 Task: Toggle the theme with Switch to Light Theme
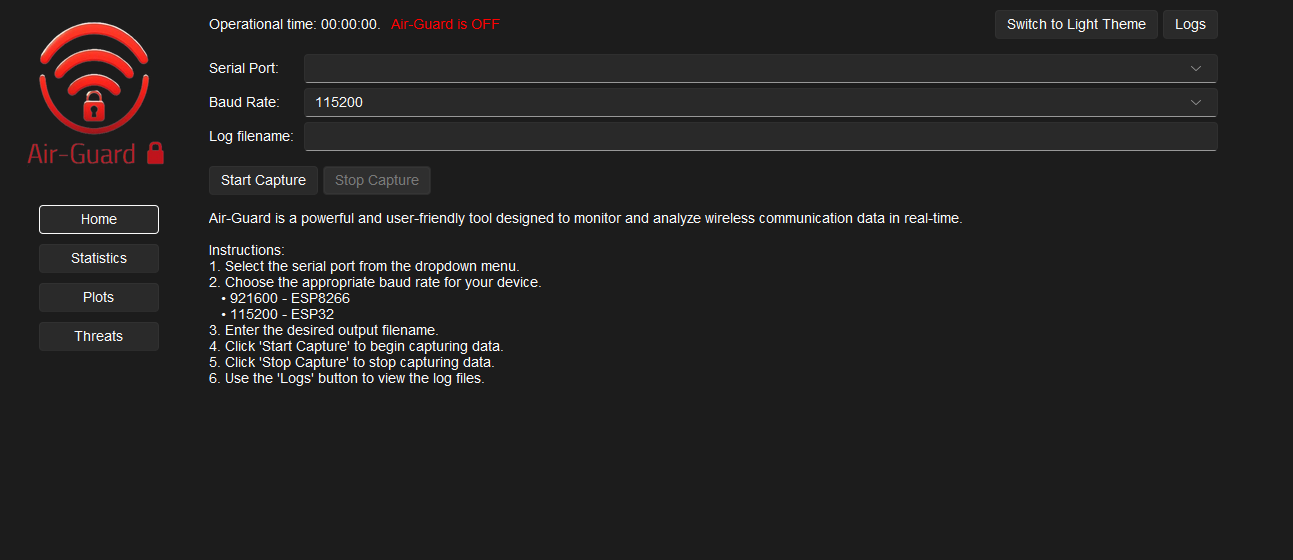(1076, 24)
